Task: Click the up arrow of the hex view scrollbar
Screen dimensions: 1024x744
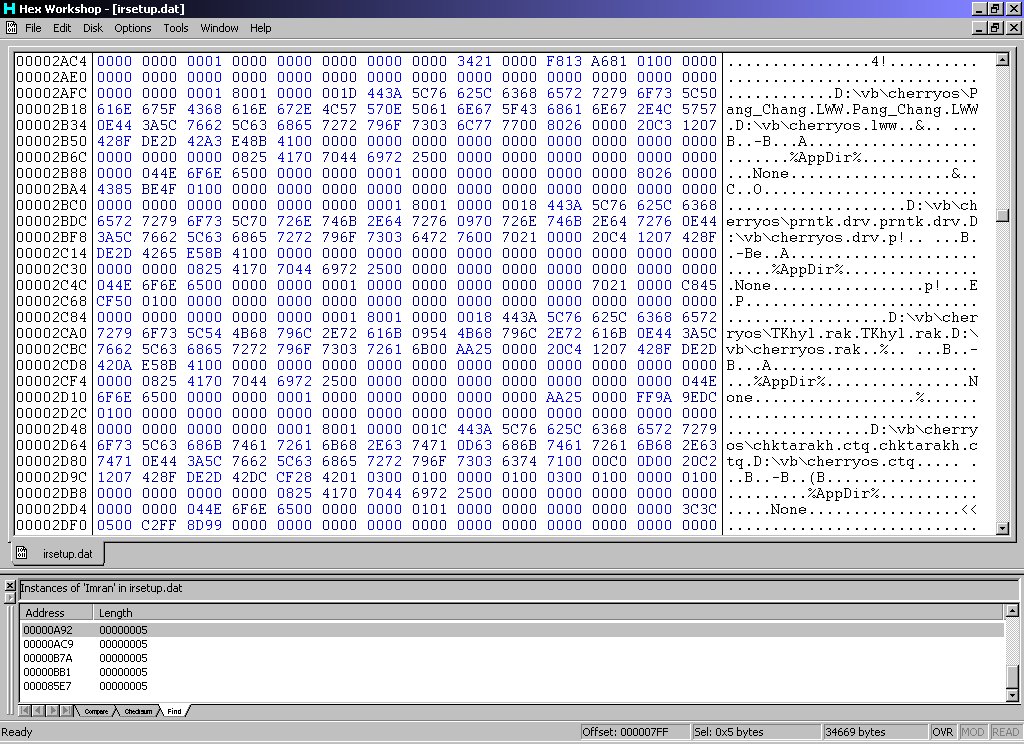Action: (1002, 60)
